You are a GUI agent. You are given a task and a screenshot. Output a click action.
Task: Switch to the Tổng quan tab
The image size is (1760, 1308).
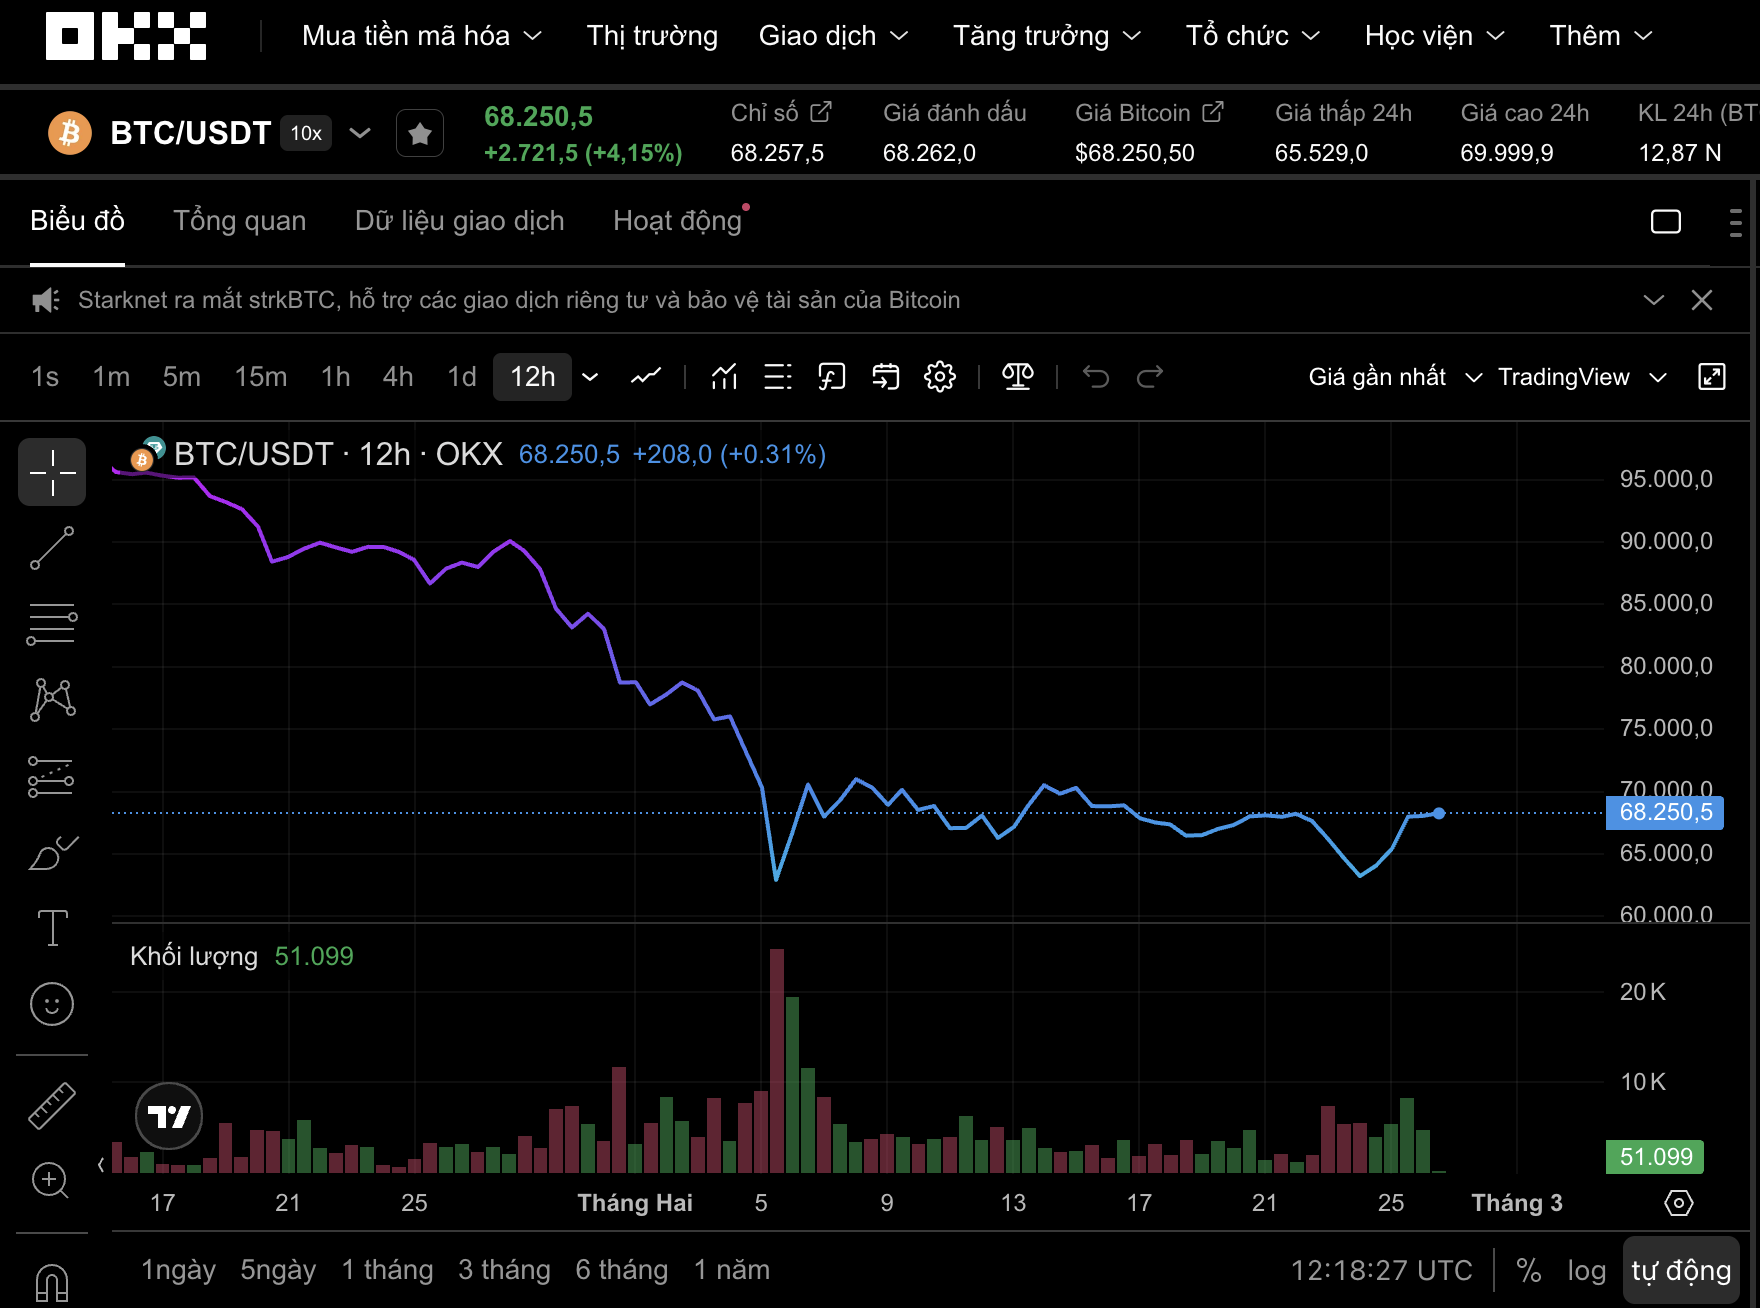pos(240,221)
